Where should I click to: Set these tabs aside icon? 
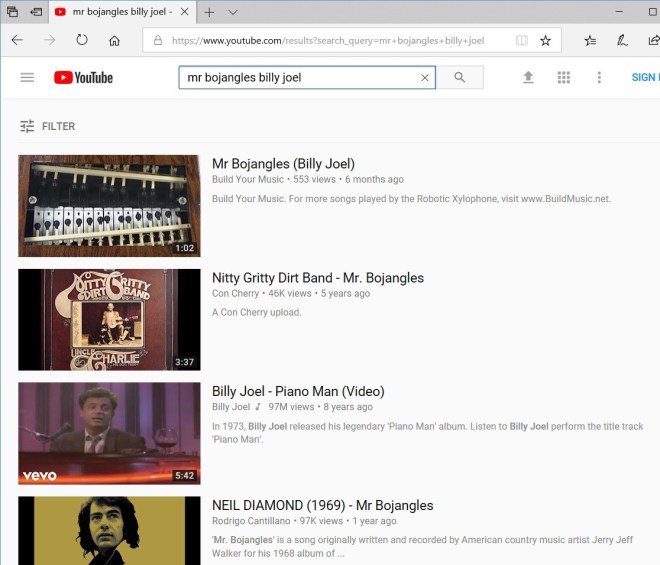(36, 12)
